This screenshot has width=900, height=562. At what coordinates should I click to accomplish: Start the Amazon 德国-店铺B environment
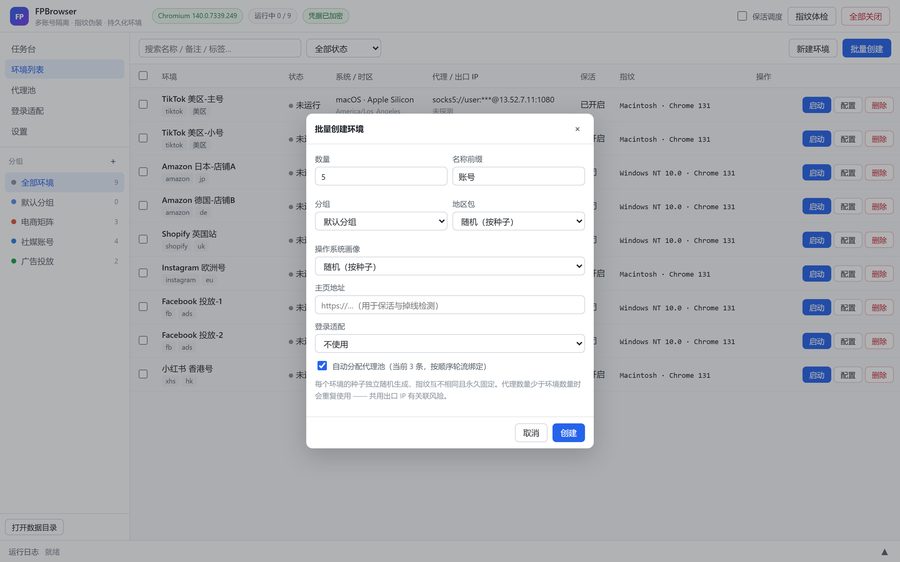(x=816, y=206)
